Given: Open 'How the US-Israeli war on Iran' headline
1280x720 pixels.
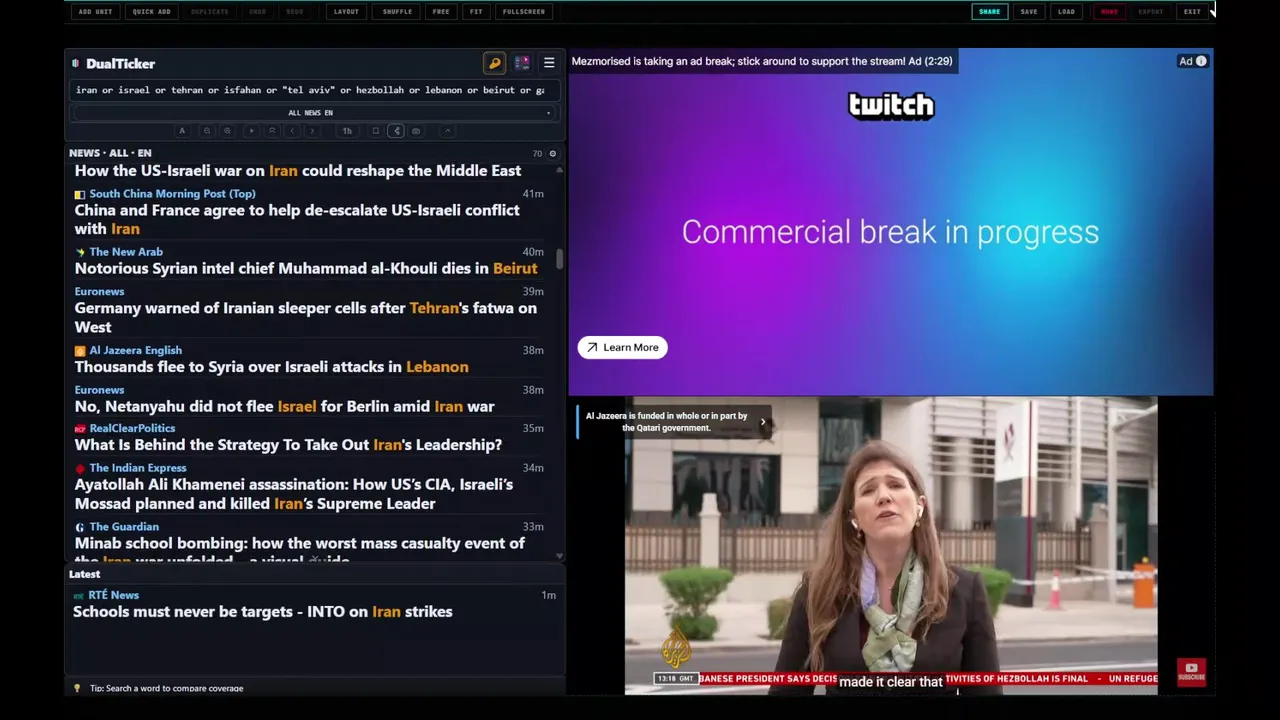Looking at the screenshot, I should (298, 171).
